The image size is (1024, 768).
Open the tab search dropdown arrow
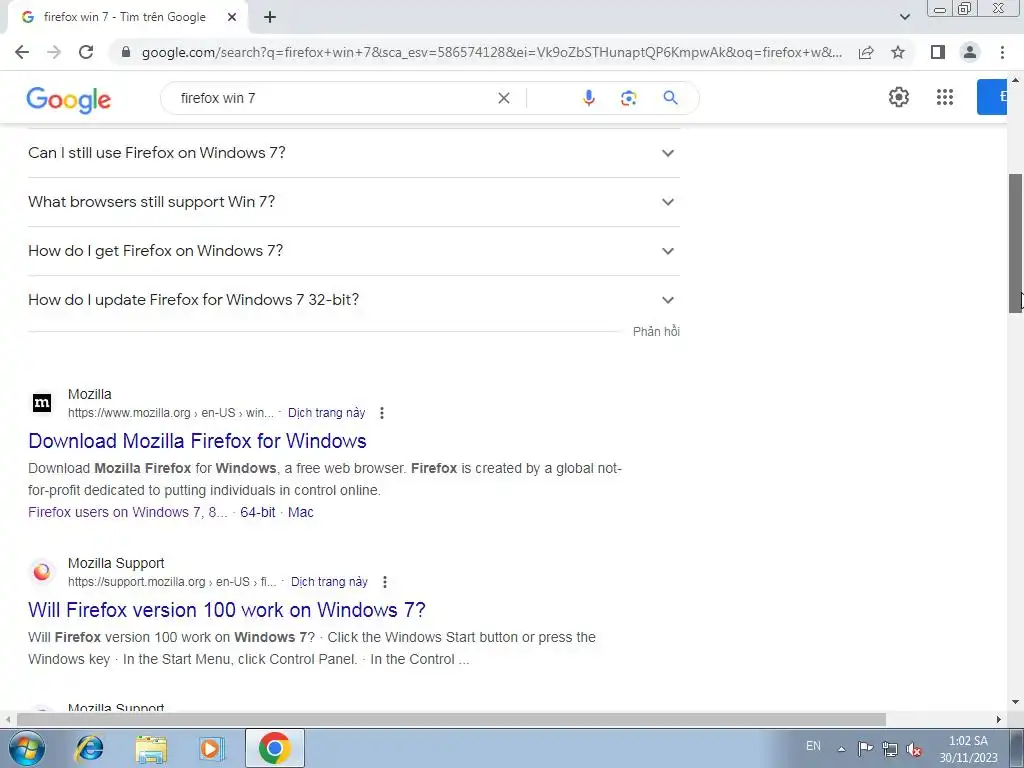(904, 17)
